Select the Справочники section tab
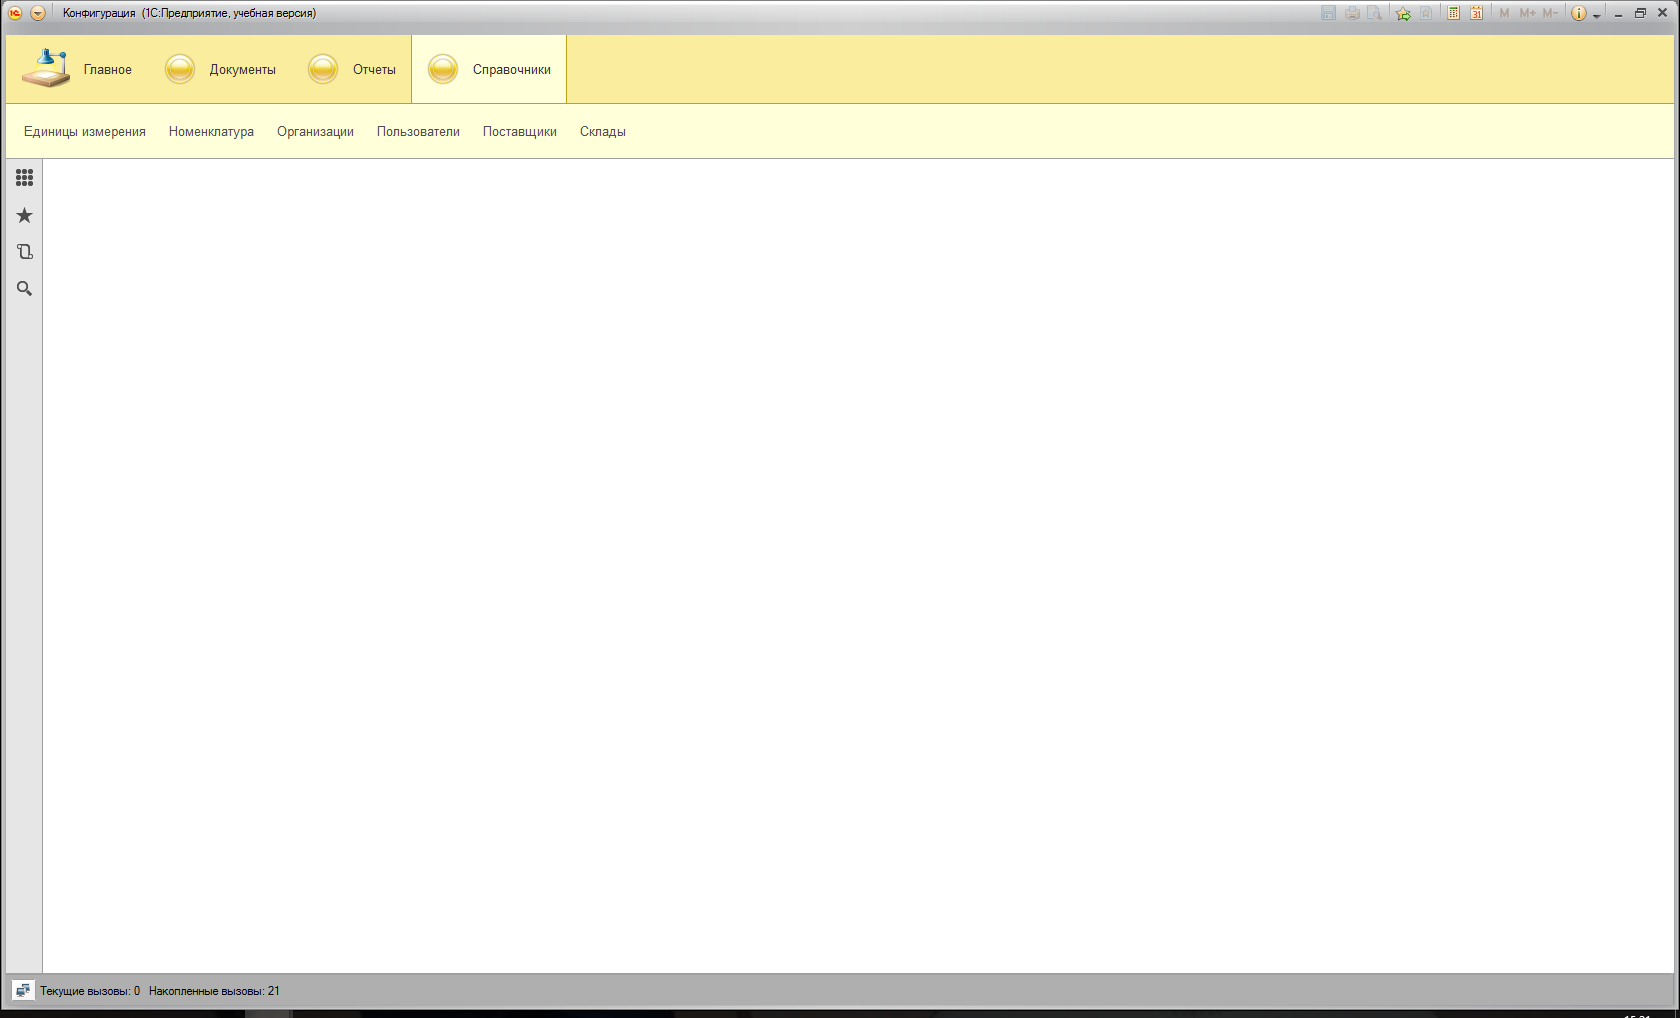1680x1018 pixels. point(489,69)
